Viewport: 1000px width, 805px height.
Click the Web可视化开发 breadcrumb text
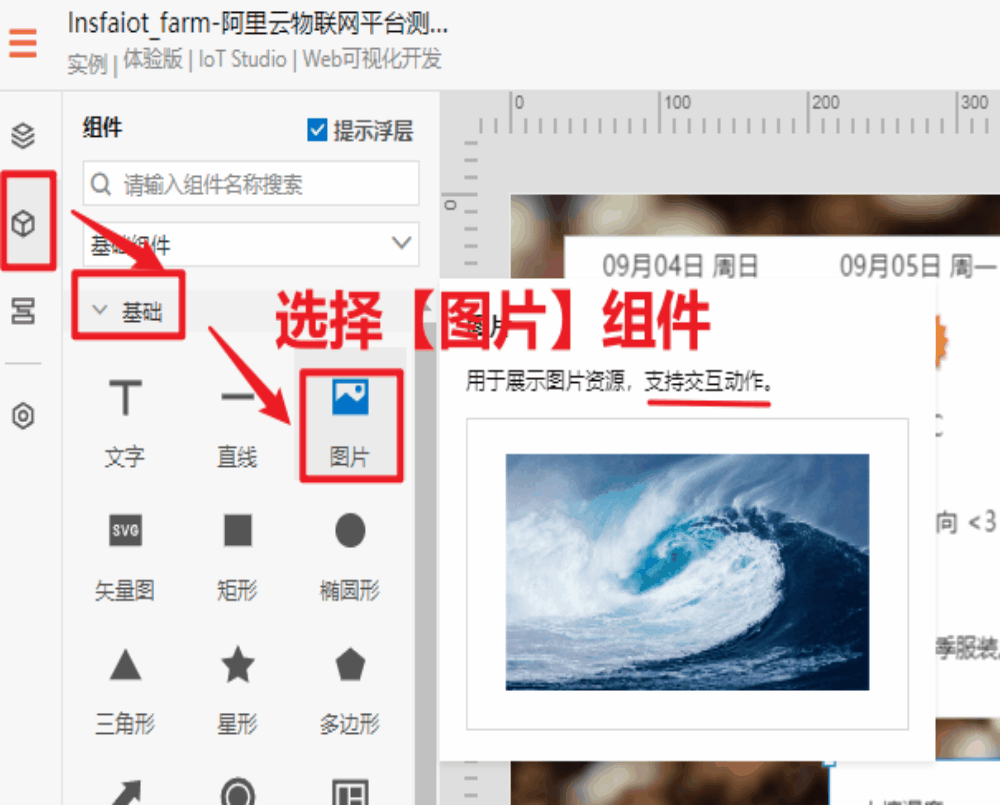[372, 59]
